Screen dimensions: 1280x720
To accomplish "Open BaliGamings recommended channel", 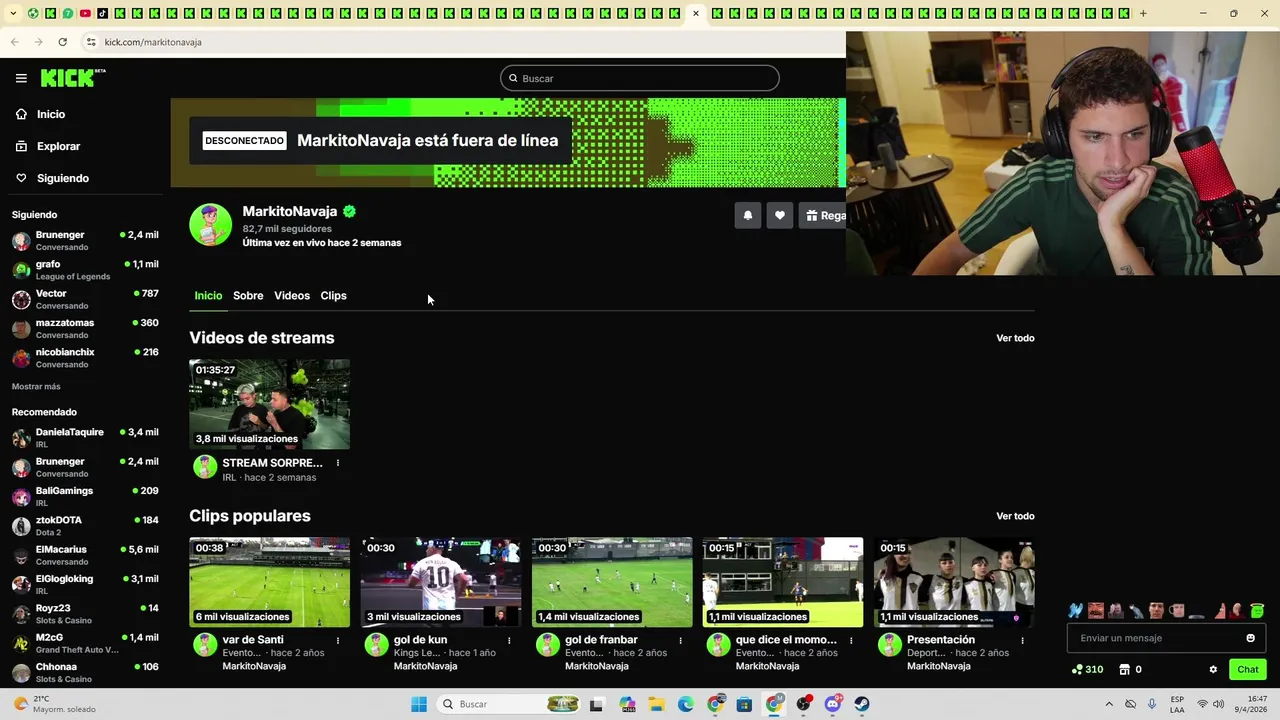I will pyautogui.click(x=85, y=497).
